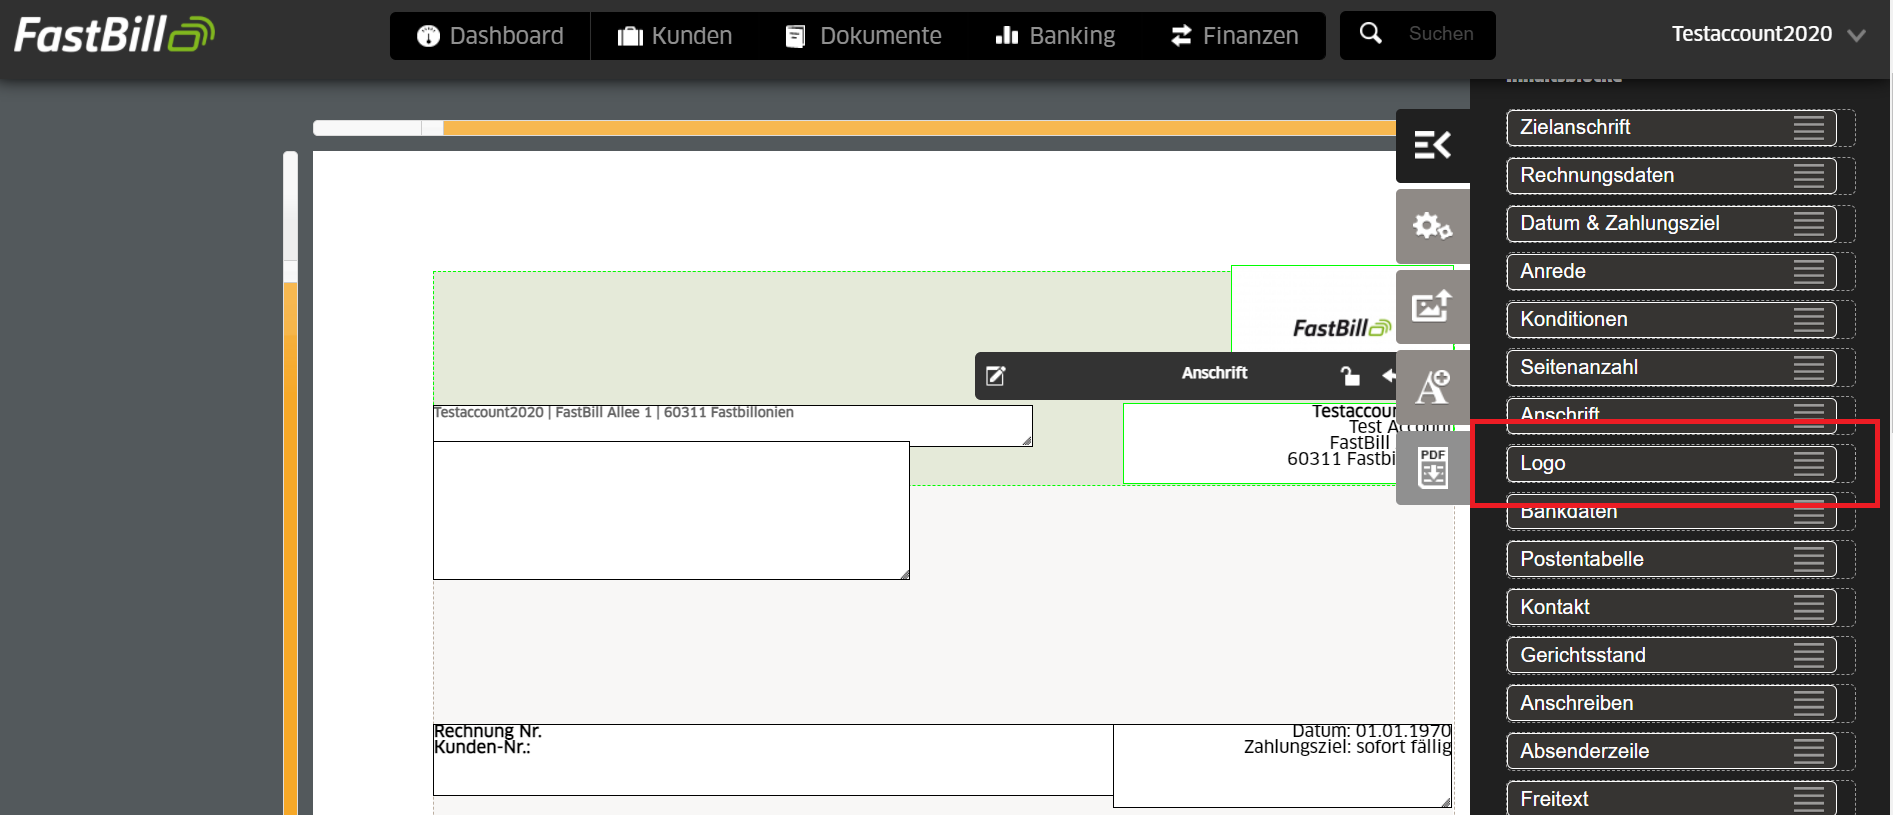
Task: Click drag handle icon of Kontakt
Action: 1808,607
